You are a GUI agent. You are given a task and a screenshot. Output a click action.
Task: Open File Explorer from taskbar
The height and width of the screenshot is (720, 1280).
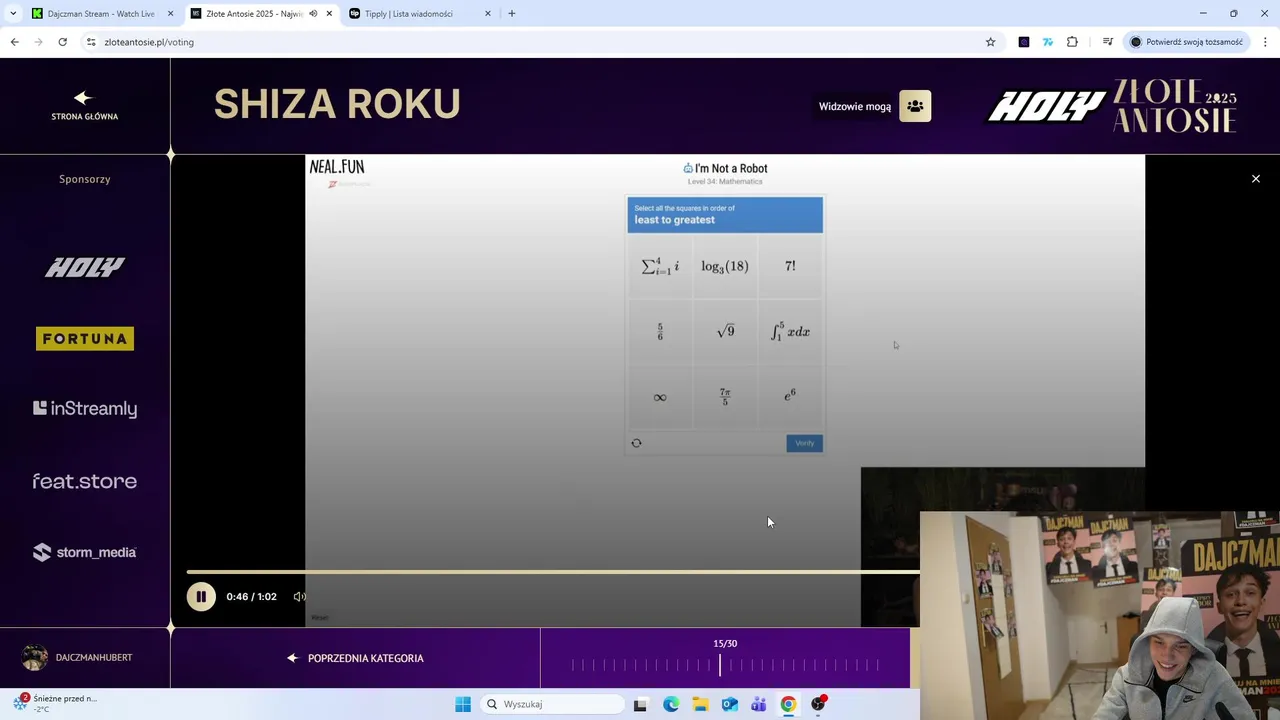tap(700, 704)
